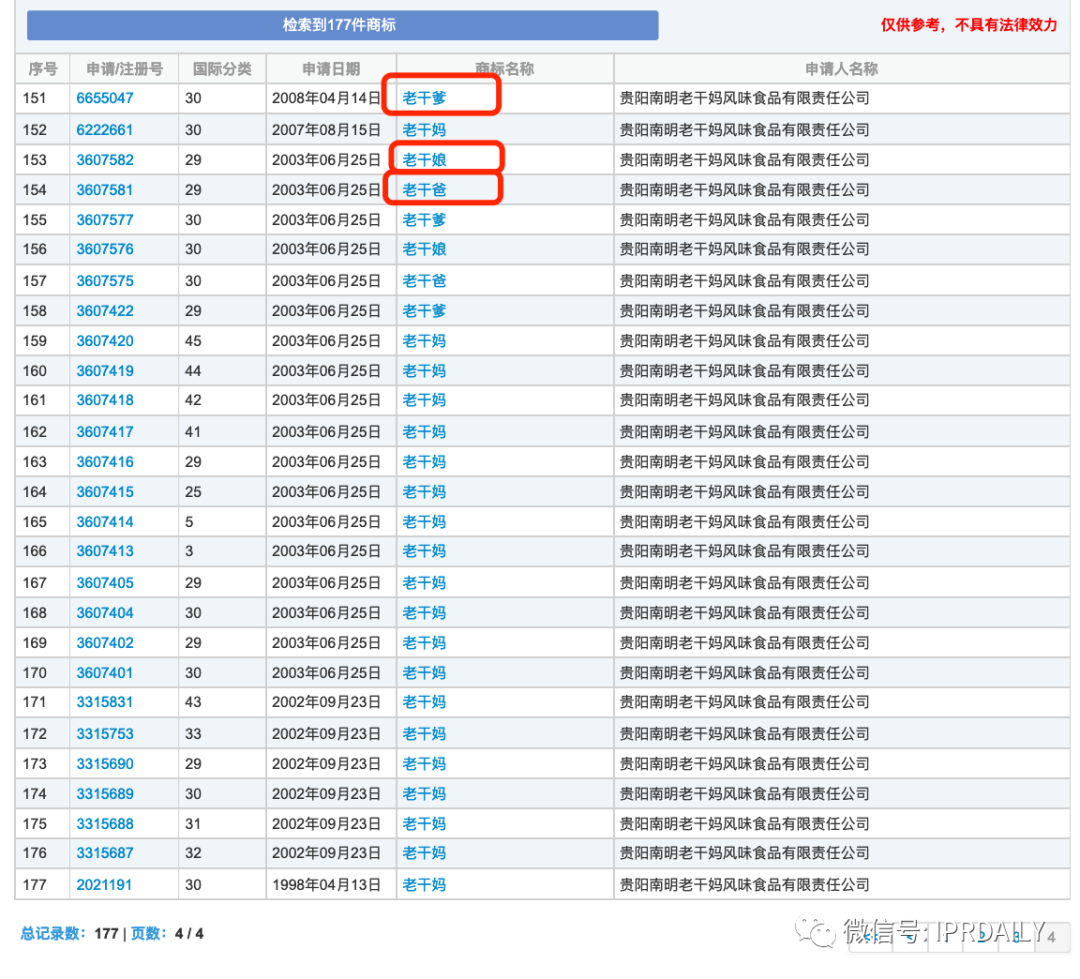Go to previous page with single-arrow button
This screenshot has width=1080, height=979.
[x=910, y=937]
